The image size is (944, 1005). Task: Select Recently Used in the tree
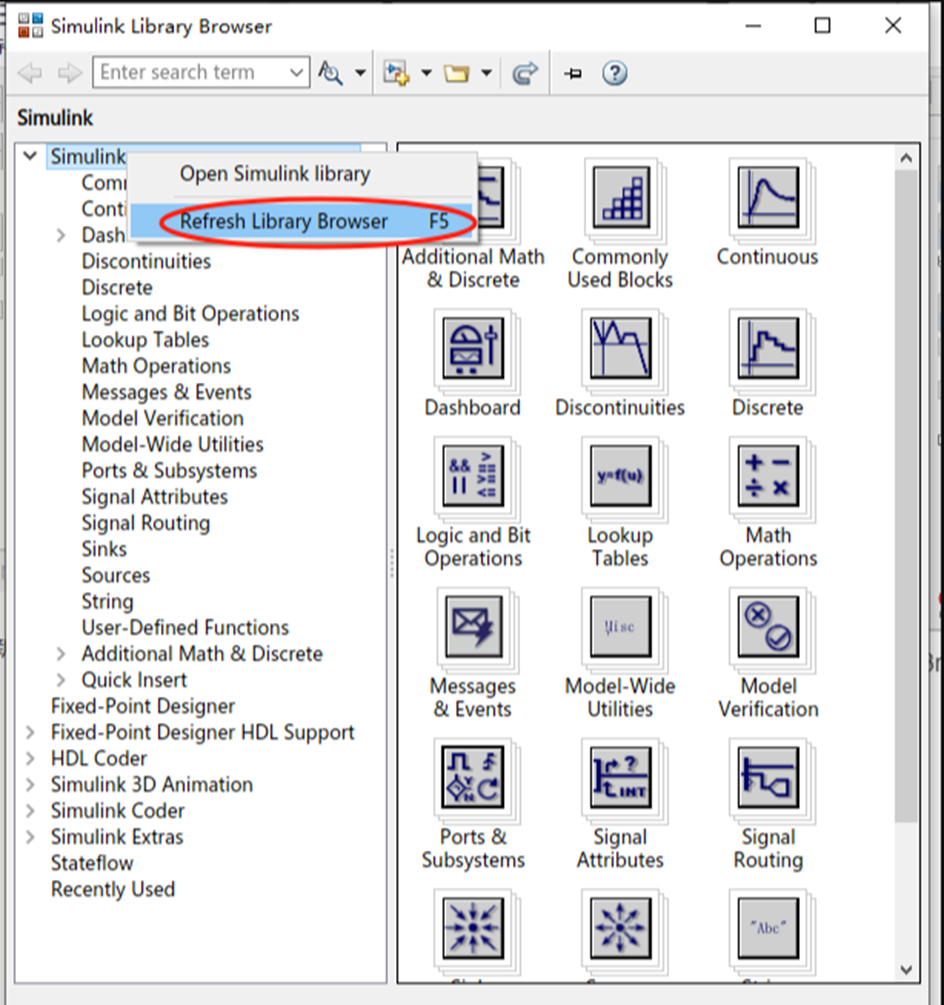pos(113,890)
